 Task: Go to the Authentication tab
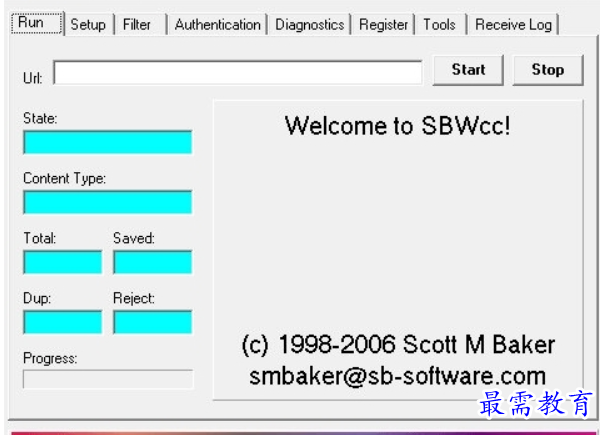point(217,25)
